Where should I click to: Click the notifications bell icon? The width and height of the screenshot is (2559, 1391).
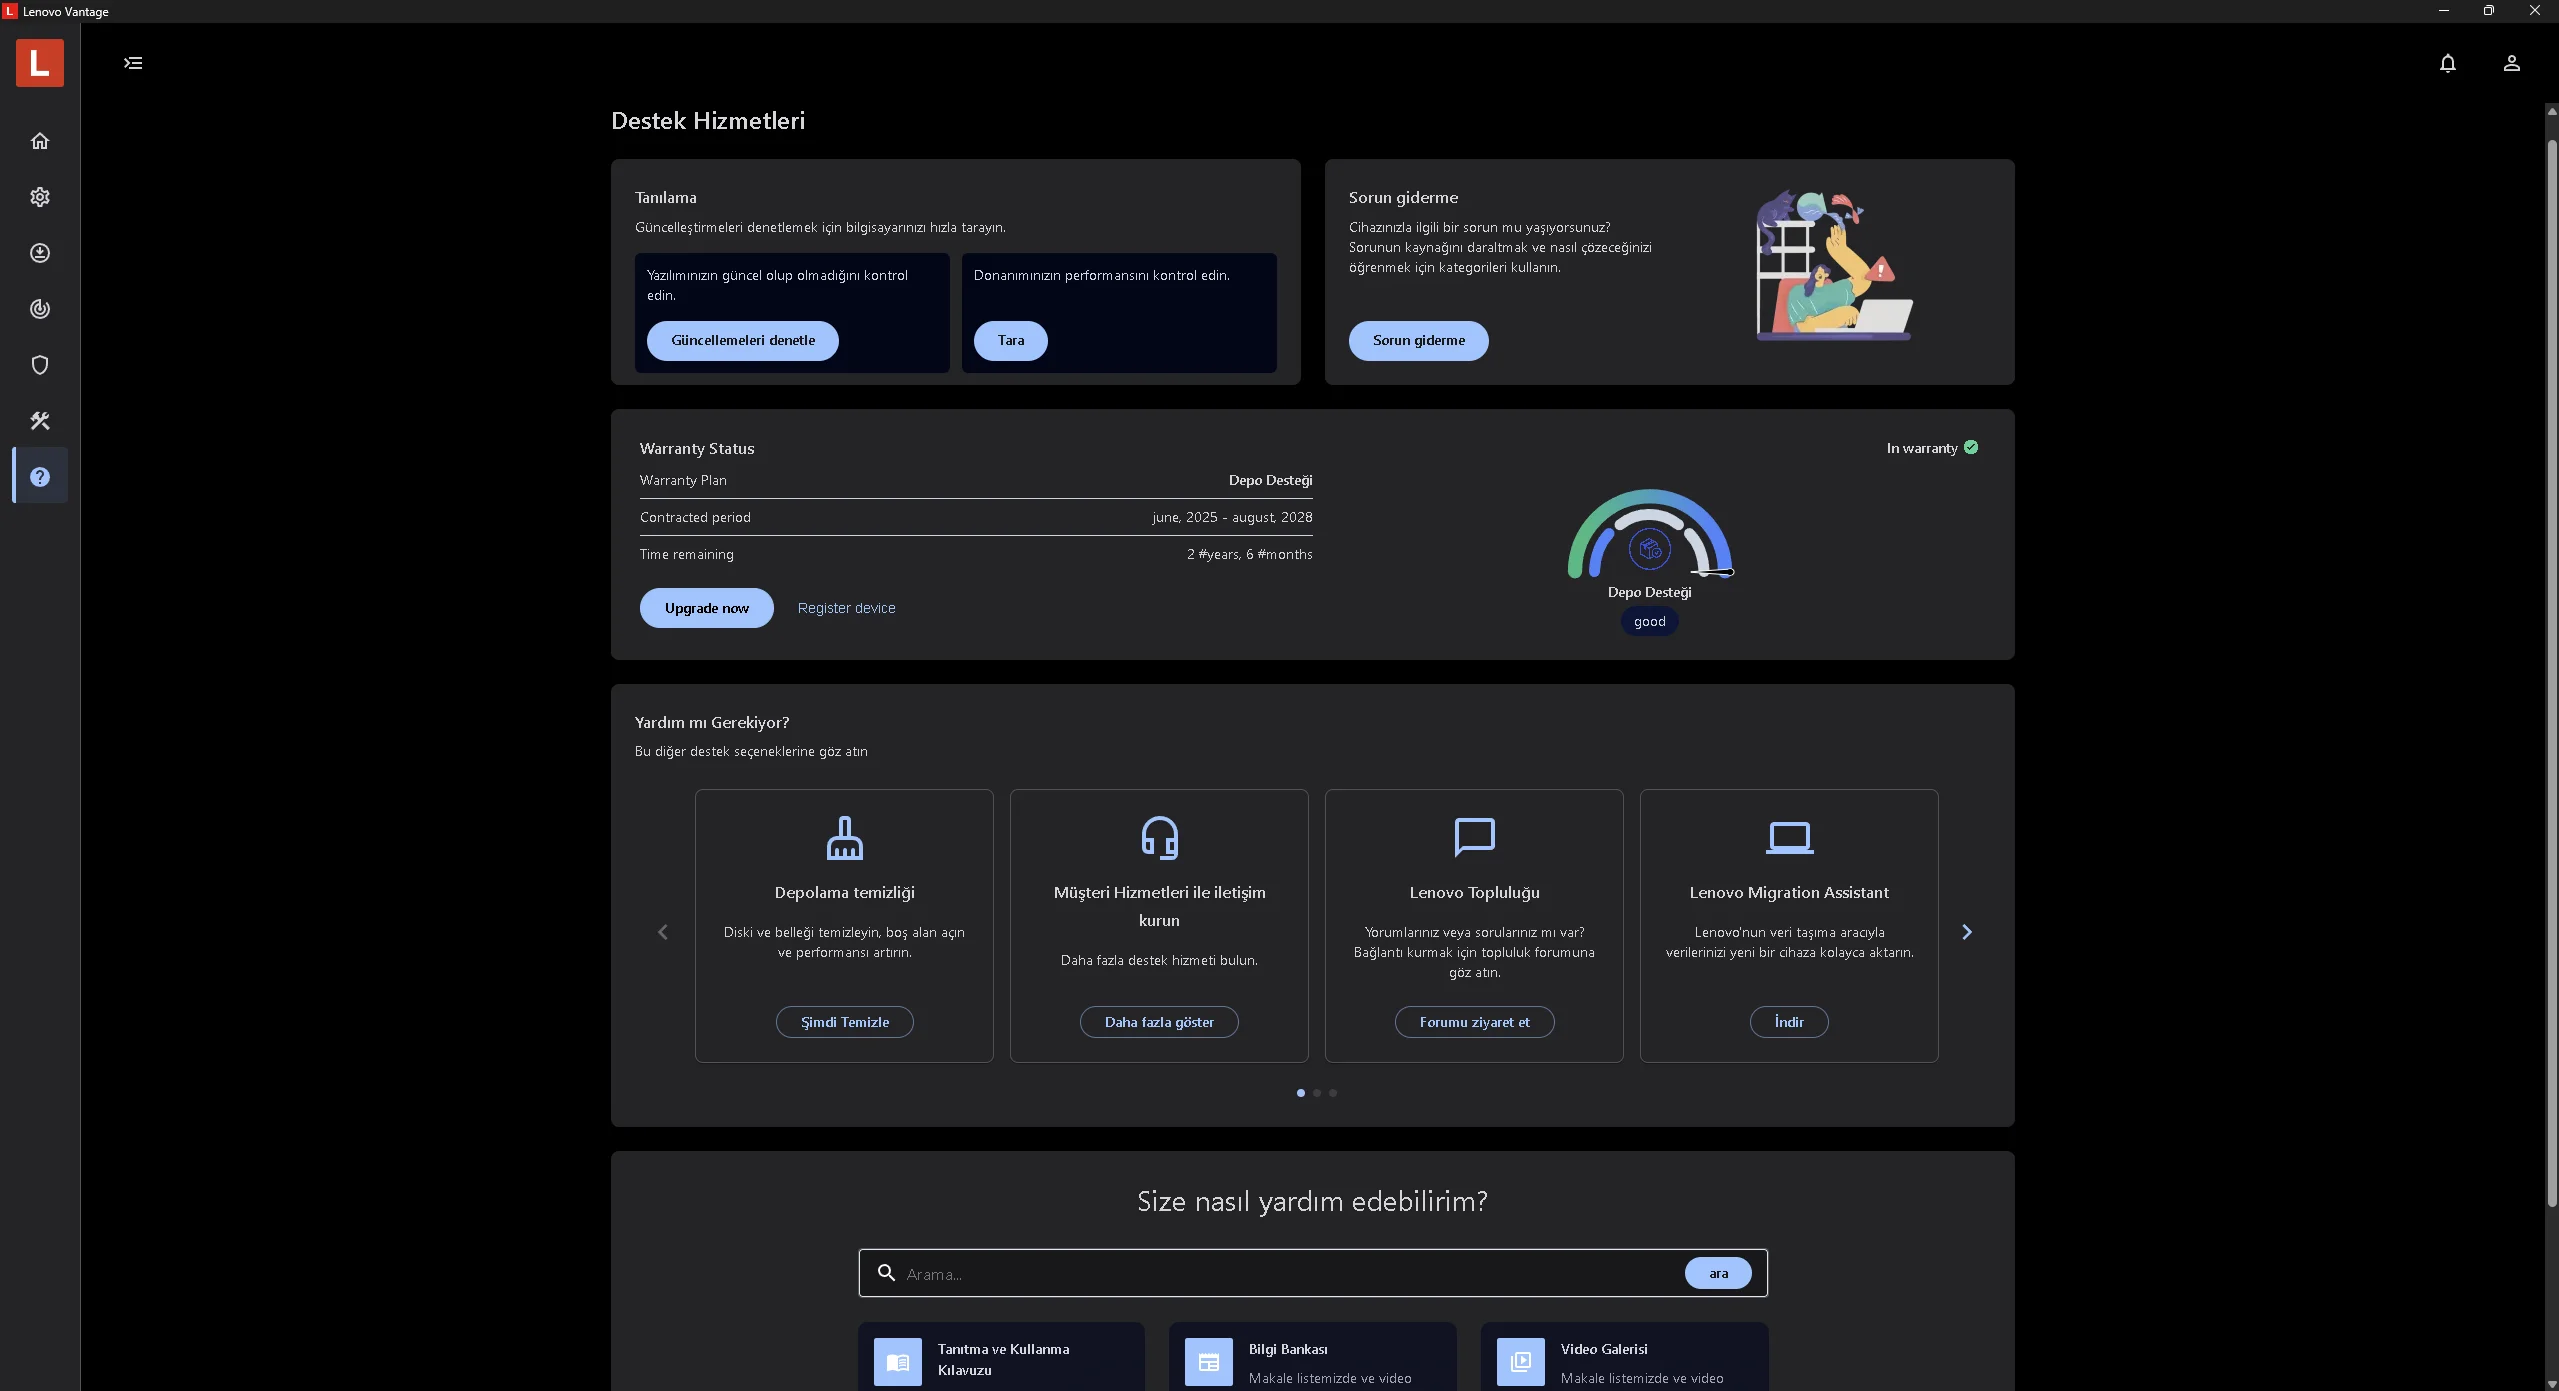pyautogui.click(x=2447, y=63)
